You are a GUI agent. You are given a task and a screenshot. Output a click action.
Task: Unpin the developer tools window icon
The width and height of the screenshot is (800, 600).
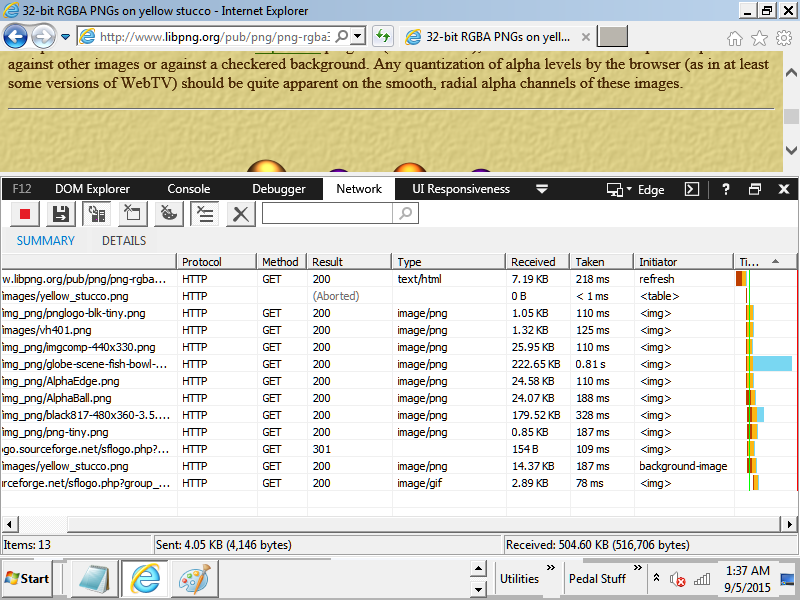coord(755,189)
